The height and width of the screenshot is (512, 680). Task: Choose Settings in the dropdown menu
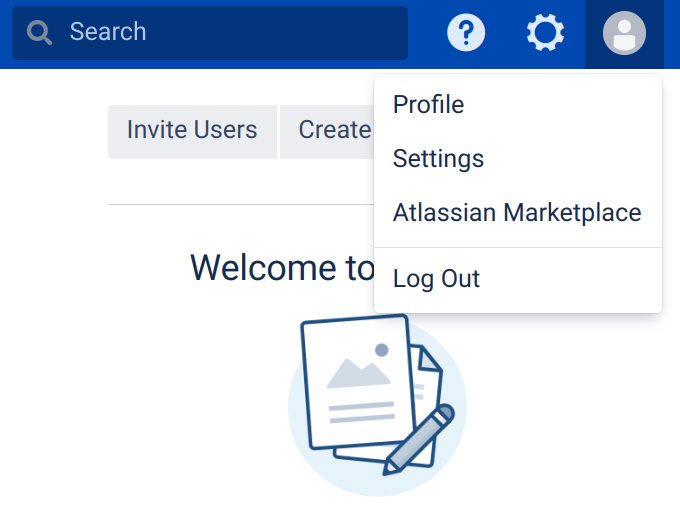[438, 158]
